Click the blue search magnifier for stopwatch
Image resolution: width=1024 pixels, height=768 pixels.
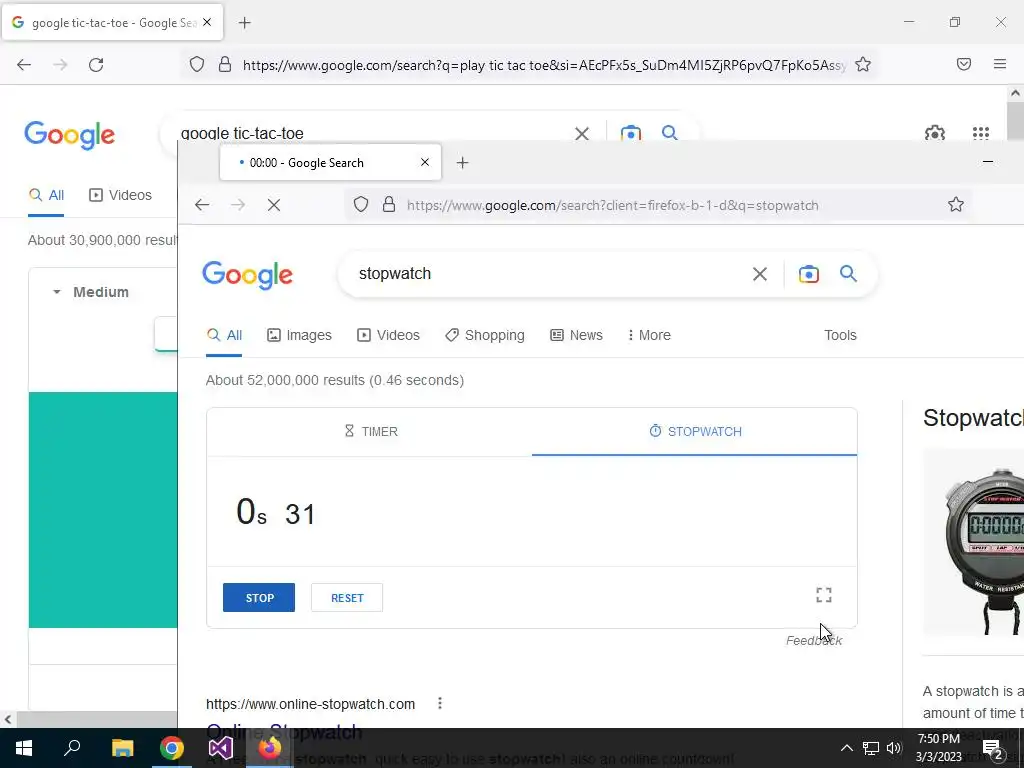point(848,274)
